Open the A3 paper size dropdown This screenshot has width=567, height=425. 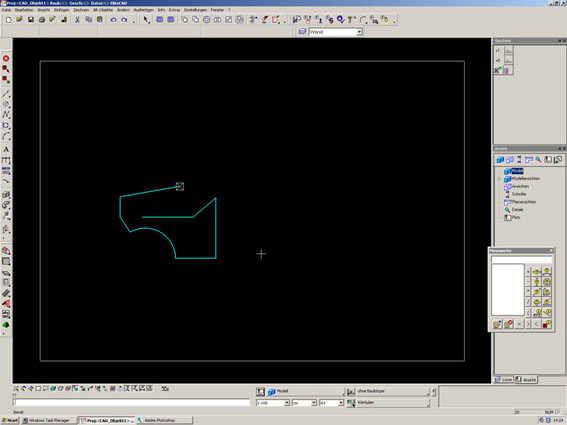(x=341, y=403)
